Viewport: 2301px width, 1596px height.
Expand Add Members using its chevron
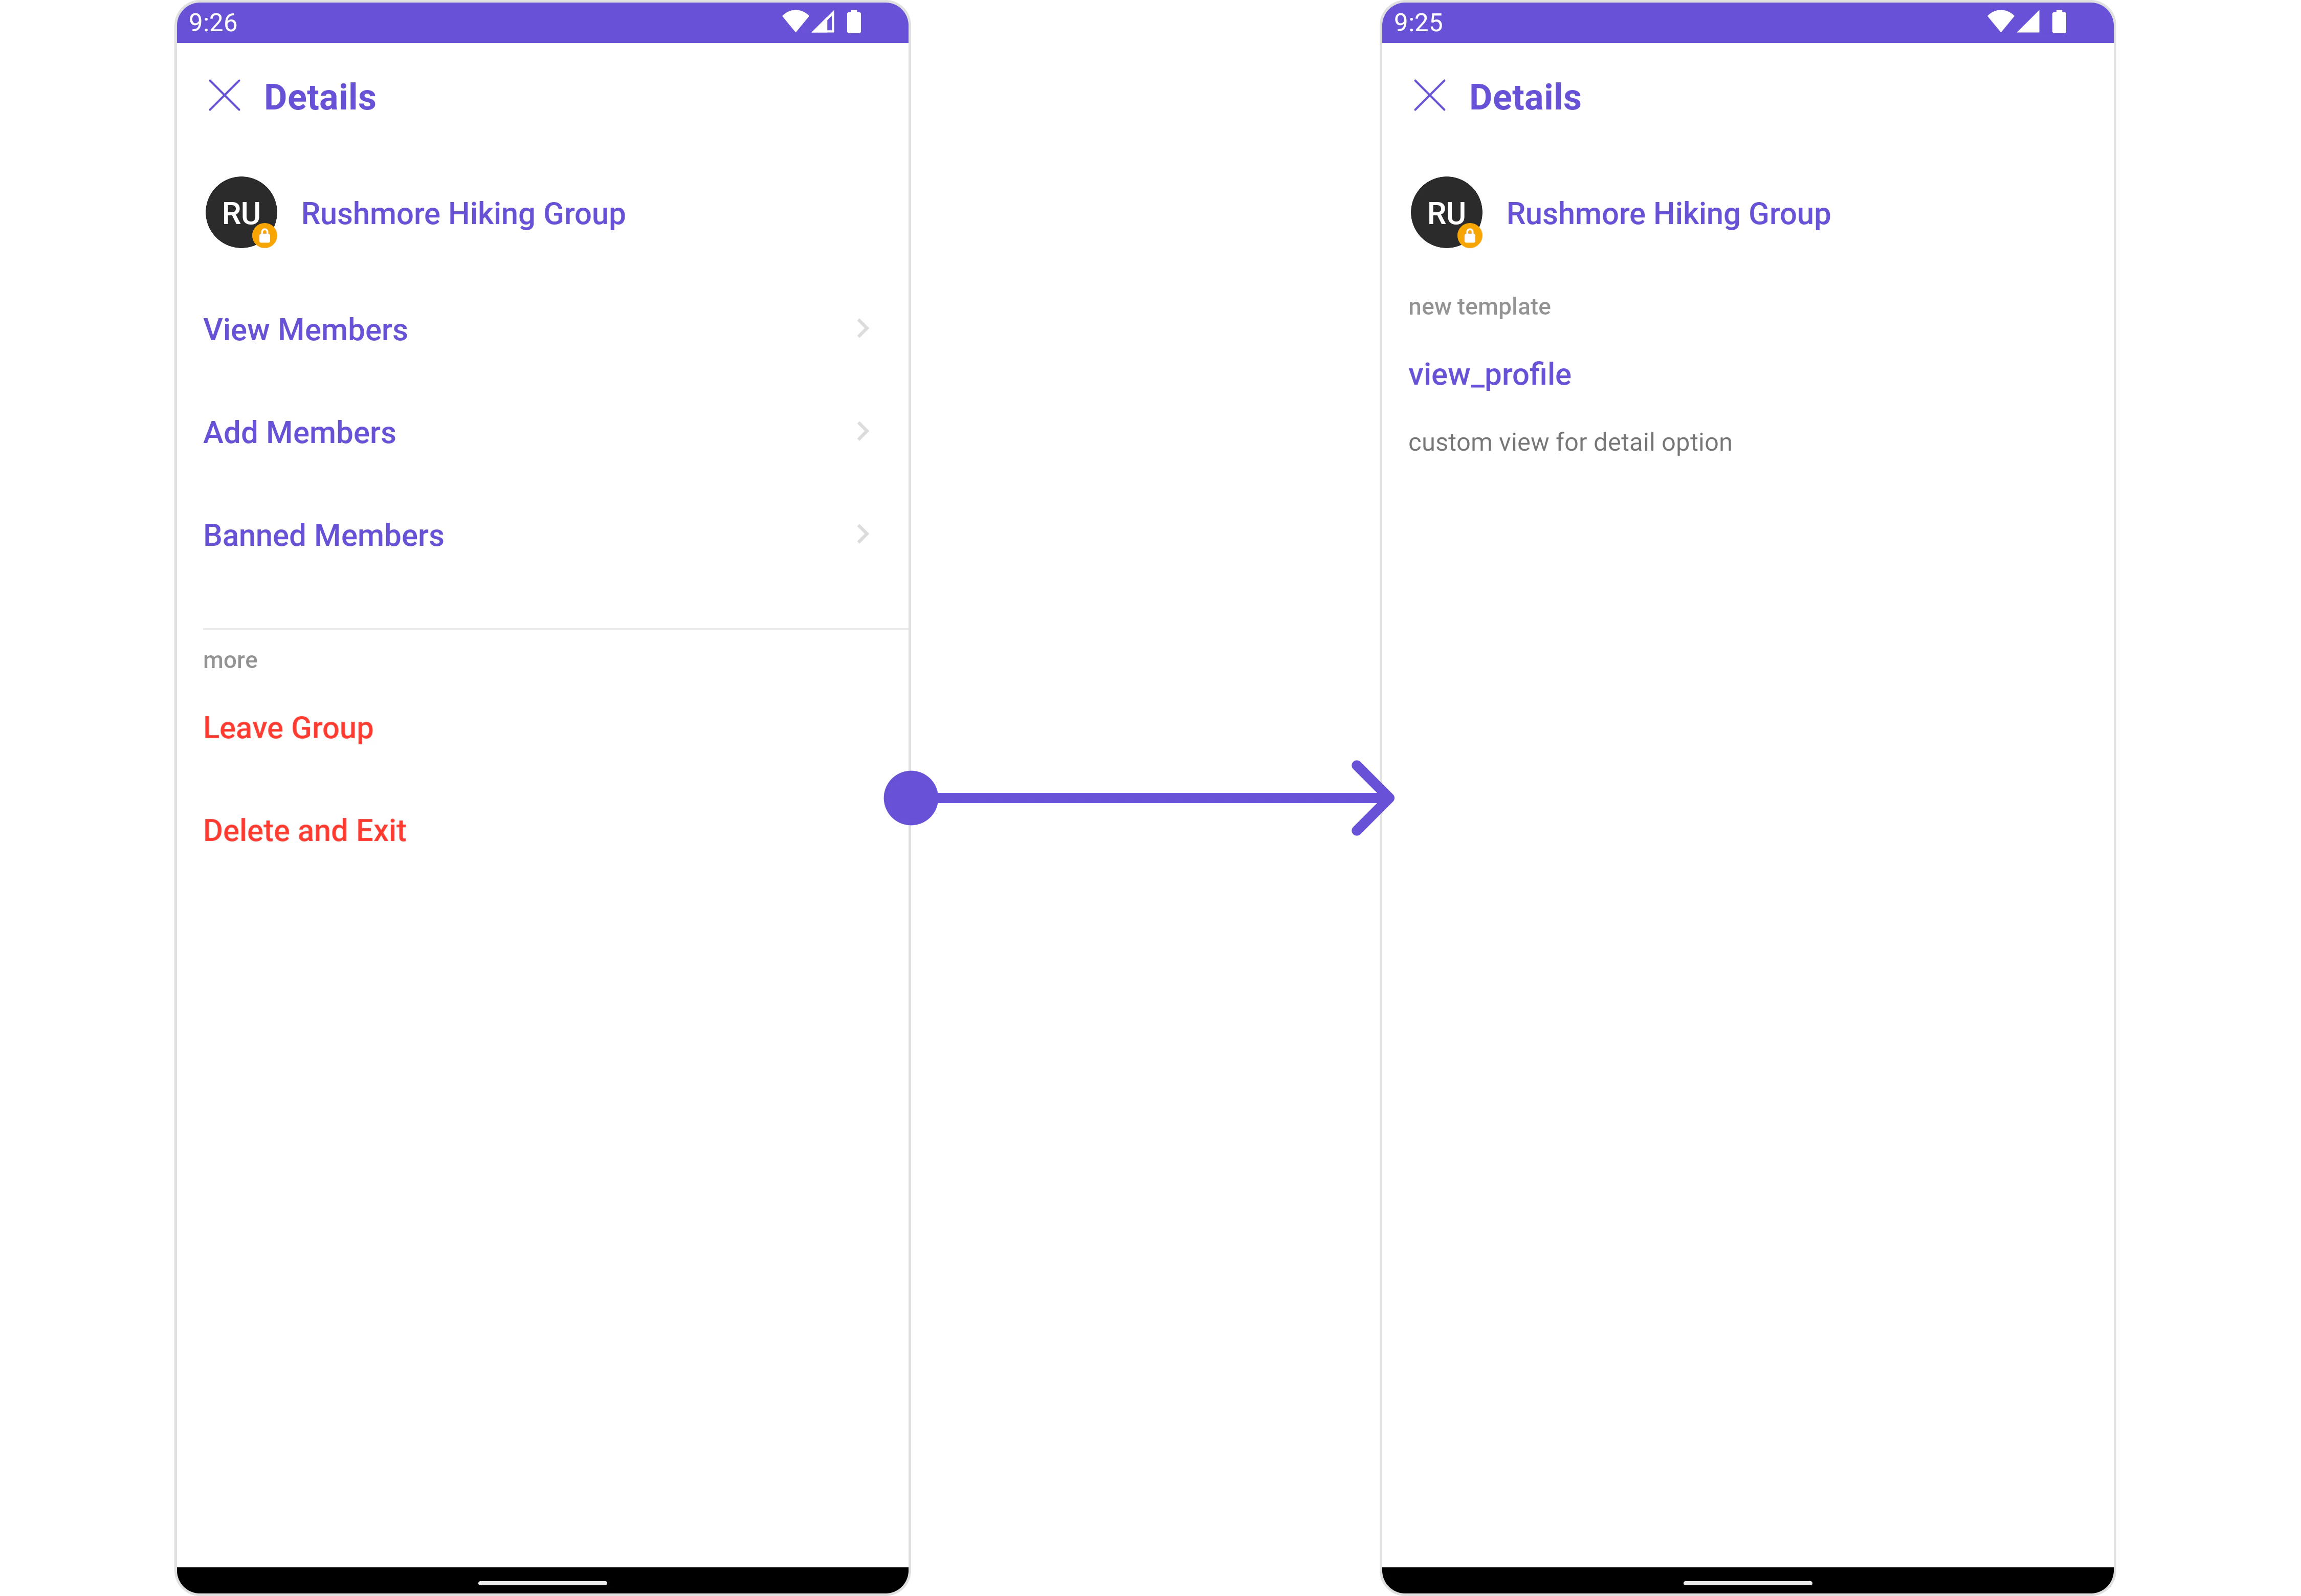[863, 432]
